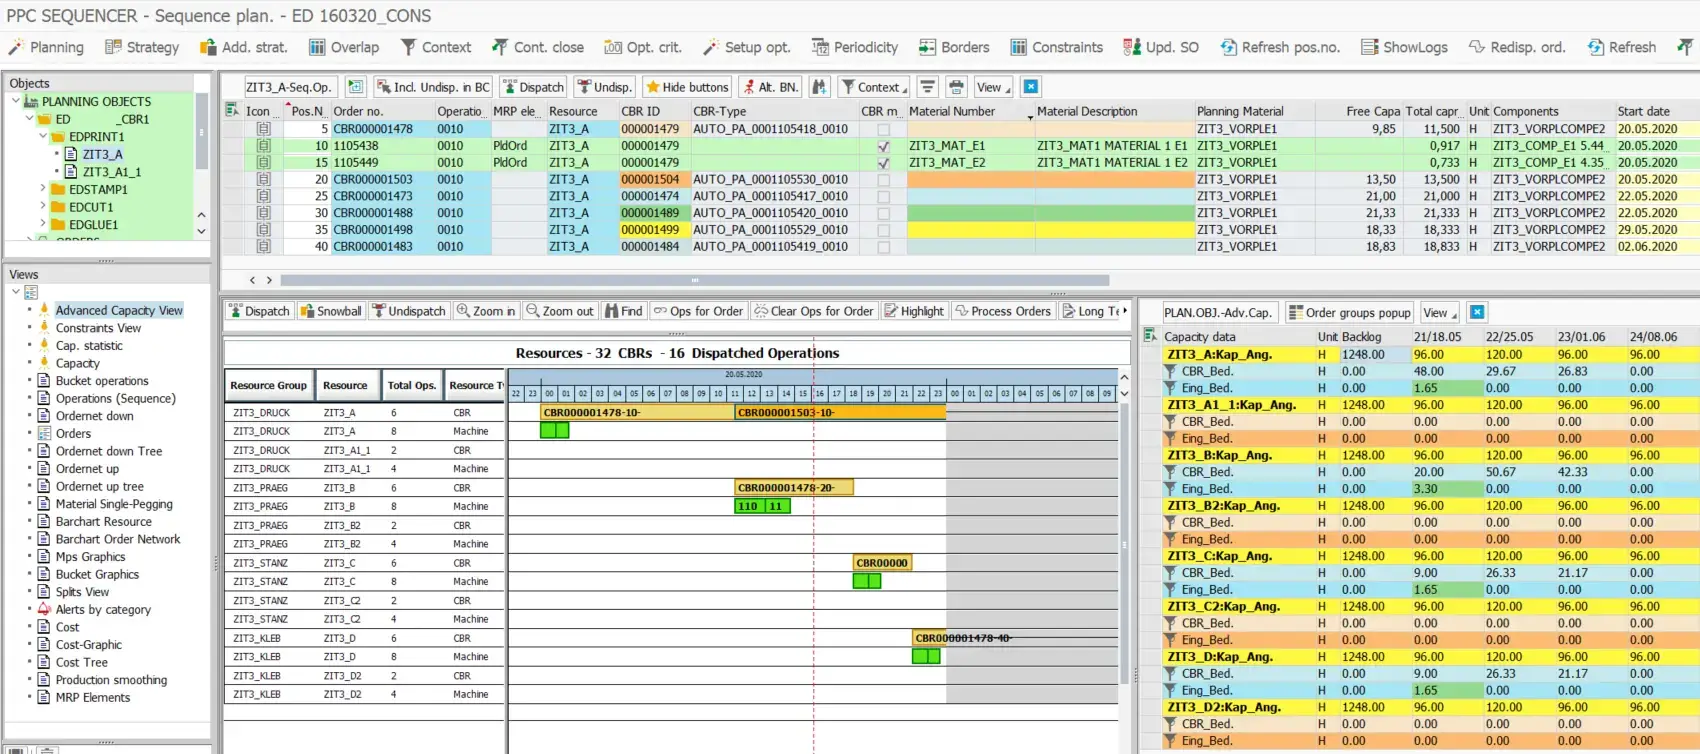1700x754 pixels.
Task: Click the Find binoculars in Gantt toolbar
Action: (624, 311)
